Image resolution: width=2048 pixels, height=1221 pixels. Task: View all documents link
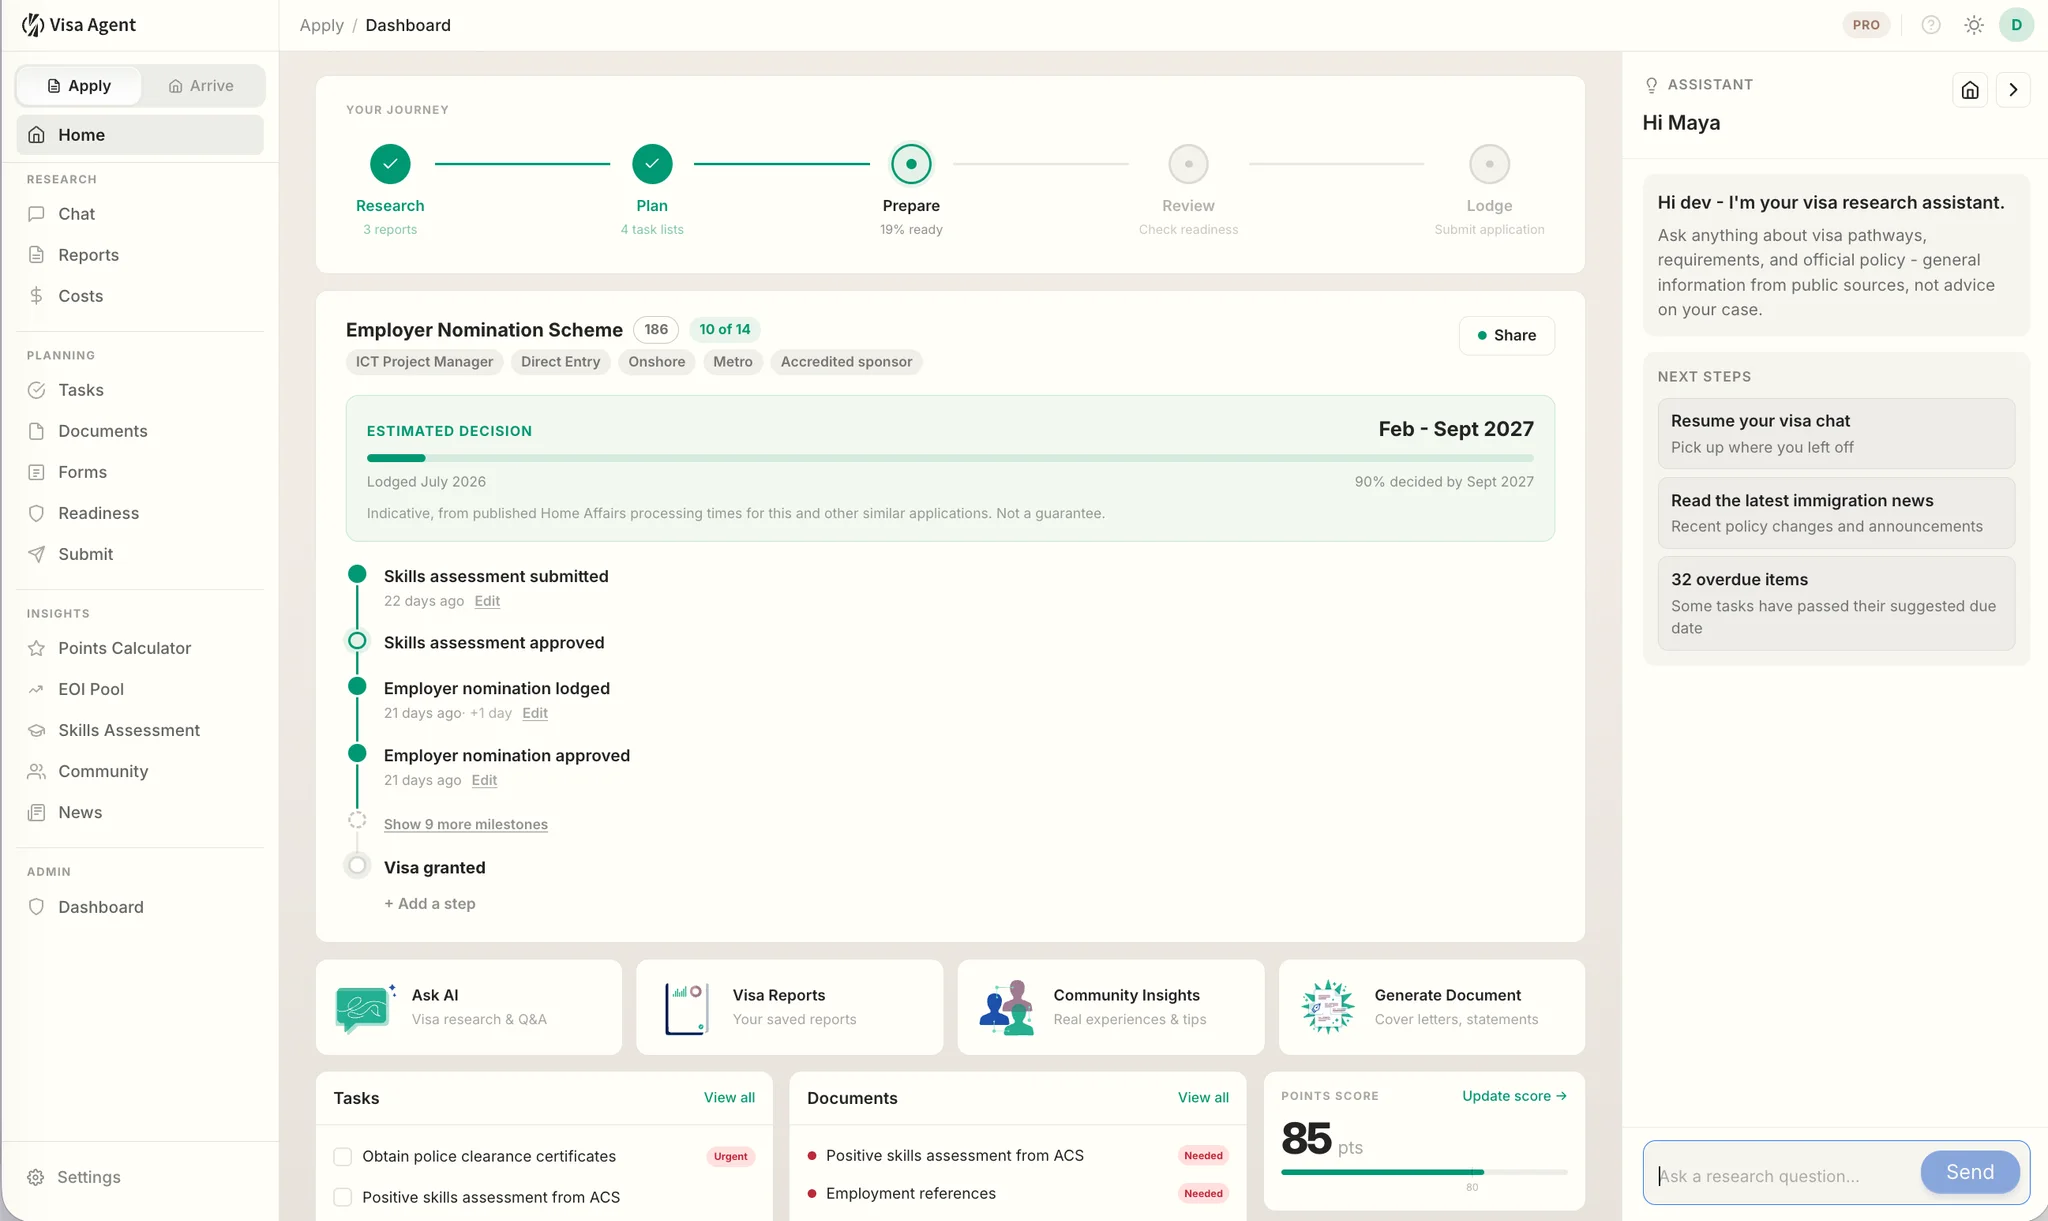(1203, 1097)
